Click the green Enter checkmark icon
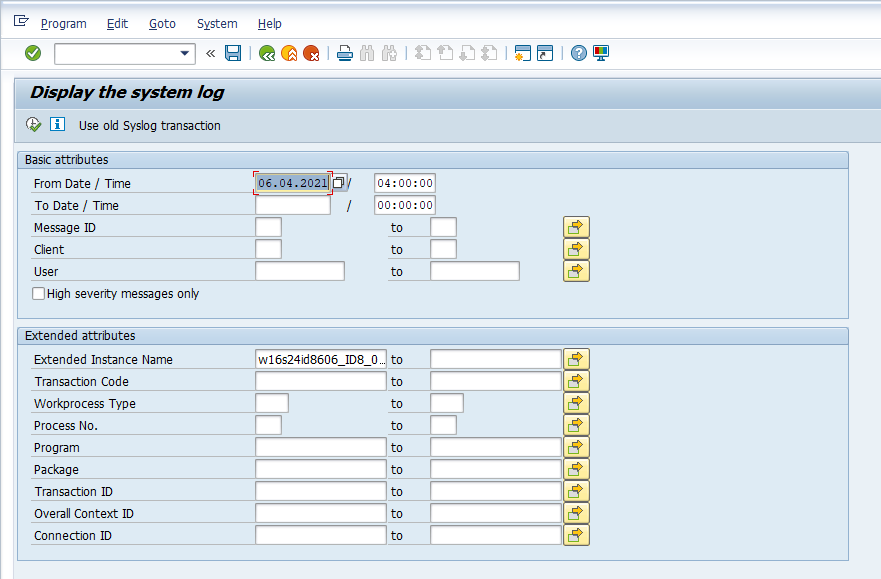The width and height of the screenshot is (881, 579). 33,53
